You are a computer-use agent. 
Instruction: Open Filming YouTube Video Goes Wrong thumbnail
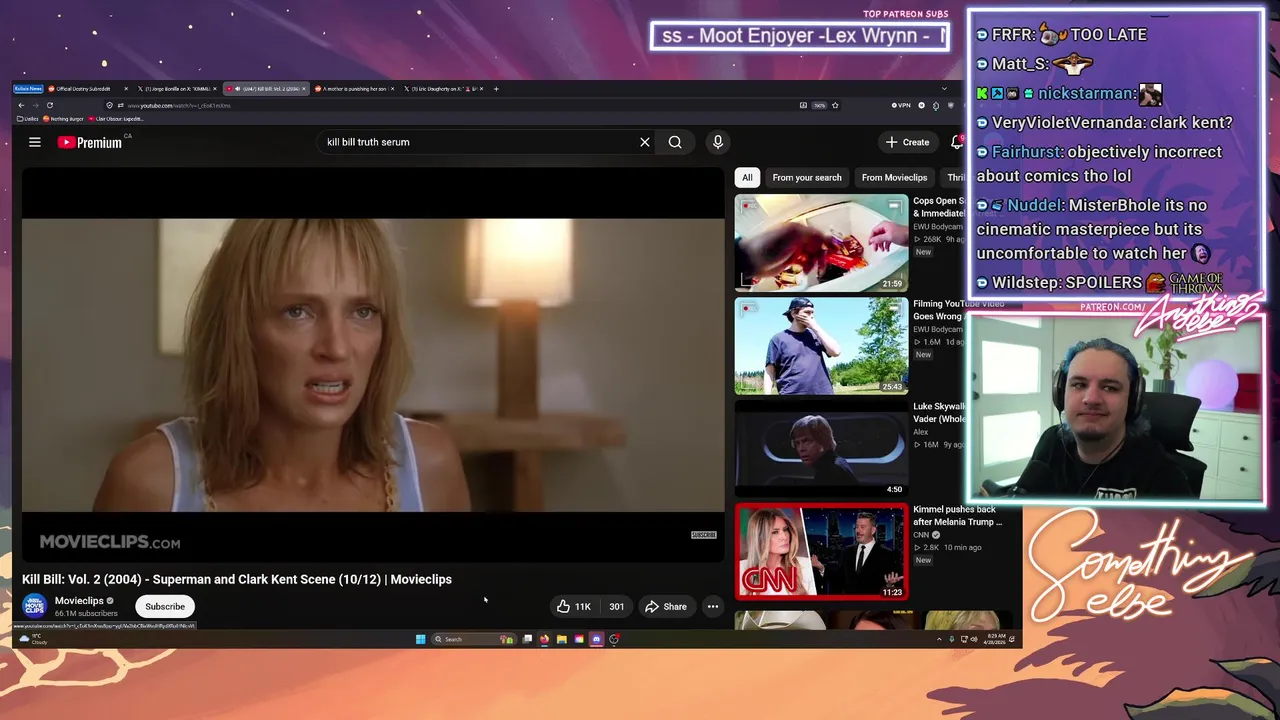click(822, 346)
